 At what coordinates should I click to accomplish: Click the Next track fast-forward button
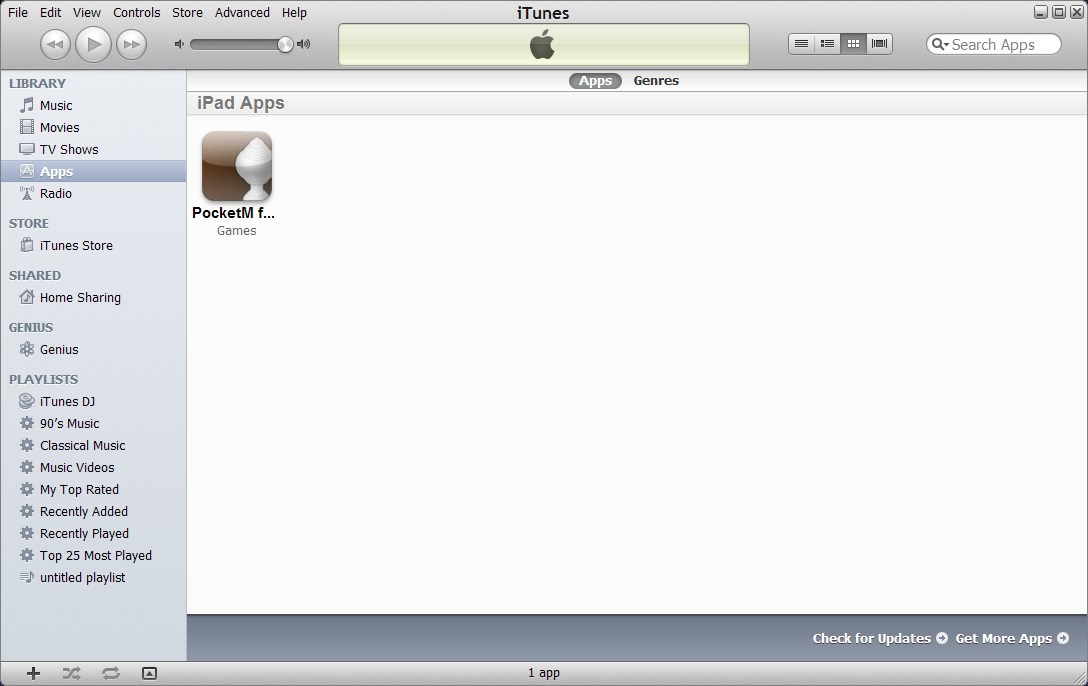tap(131, 45)
